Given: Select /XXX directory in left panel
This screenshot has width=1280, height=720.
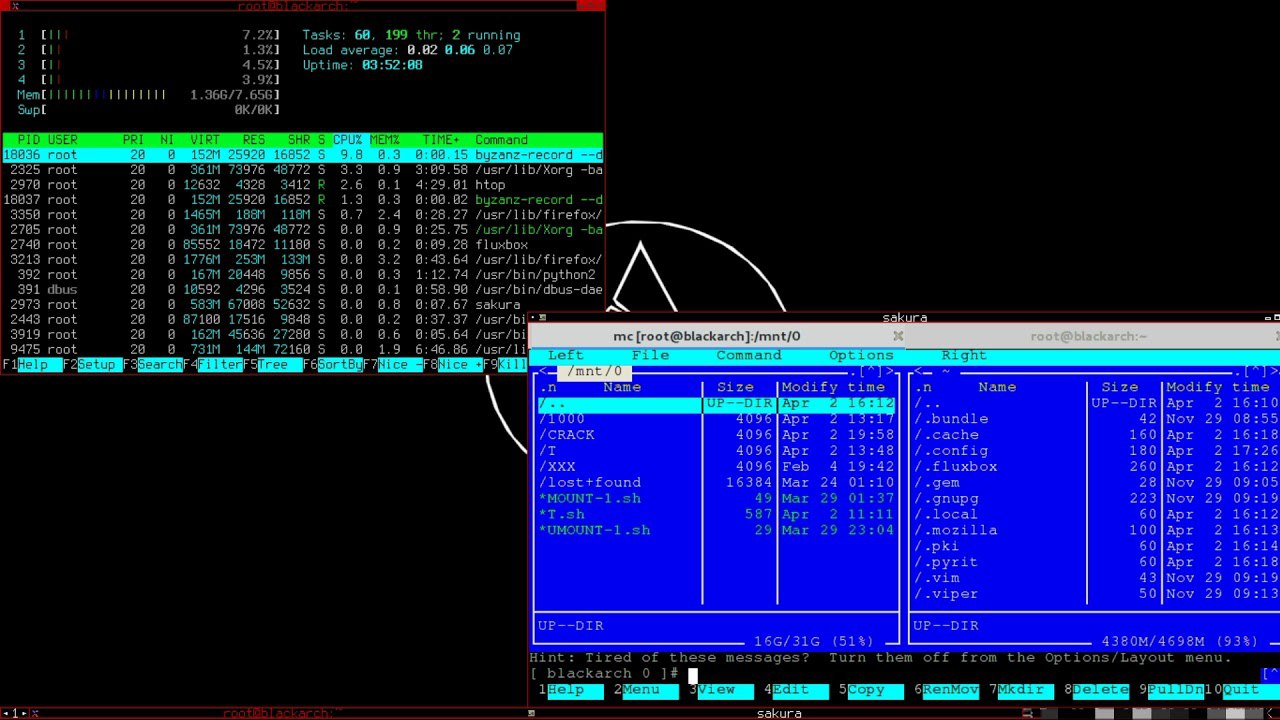Looking at the screenshot, I should (717, 467).
